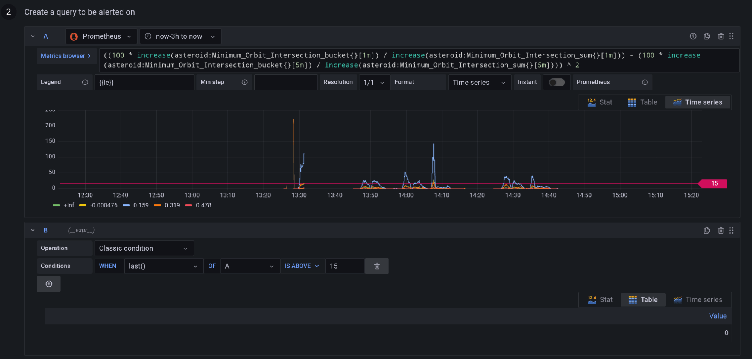
Task: Open the Resolution 1/1 dropdown
Action: (x=374, y=82)
